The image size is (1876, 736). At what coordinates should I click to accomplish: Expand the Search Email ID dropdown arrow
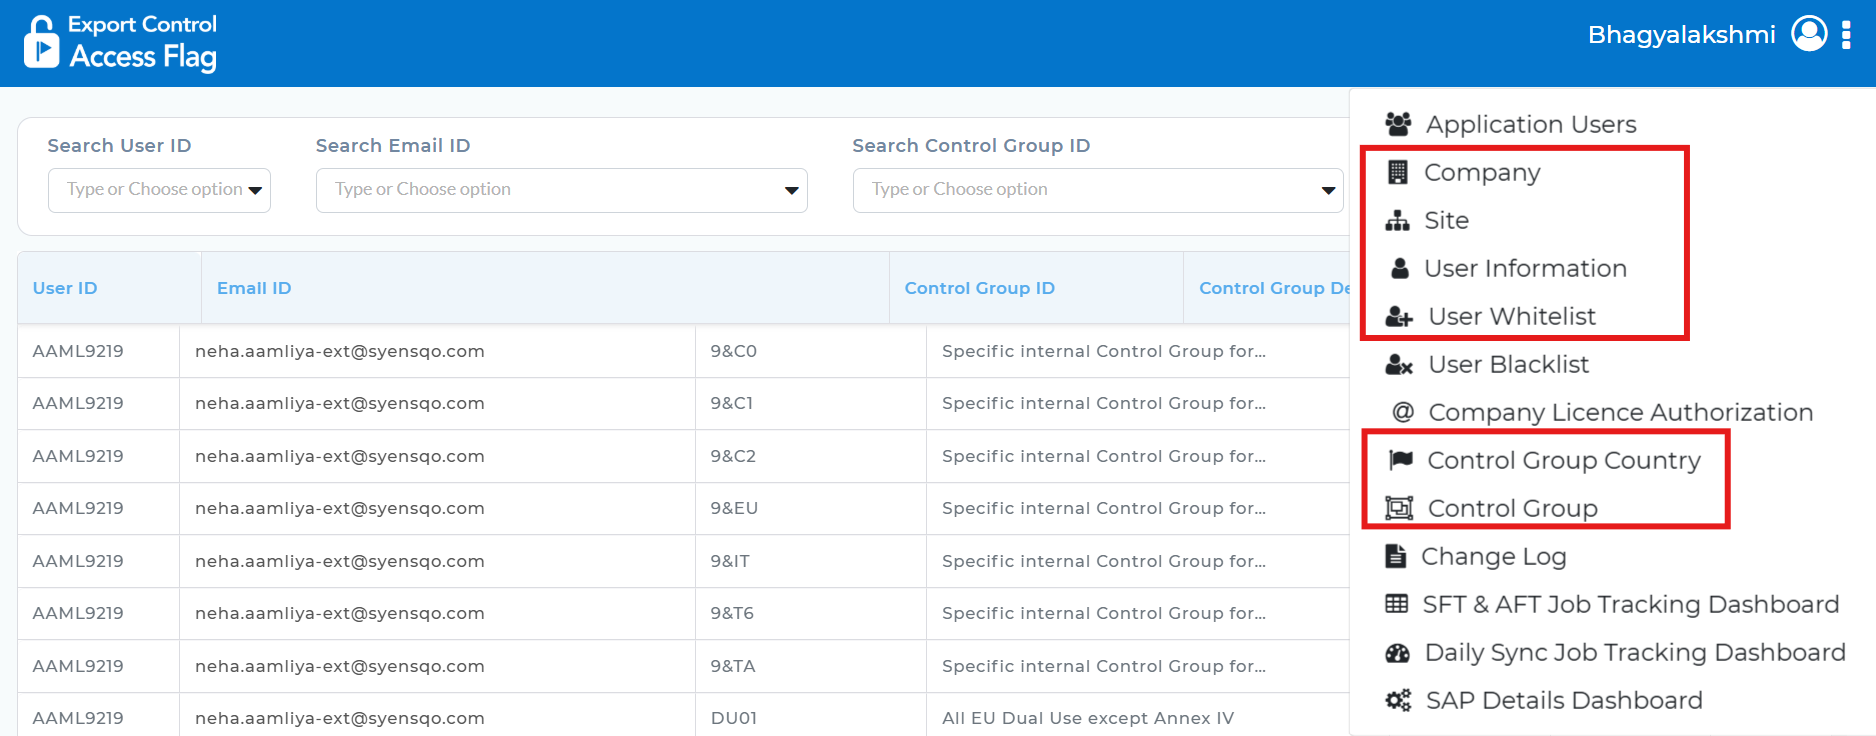click(791, 190)
